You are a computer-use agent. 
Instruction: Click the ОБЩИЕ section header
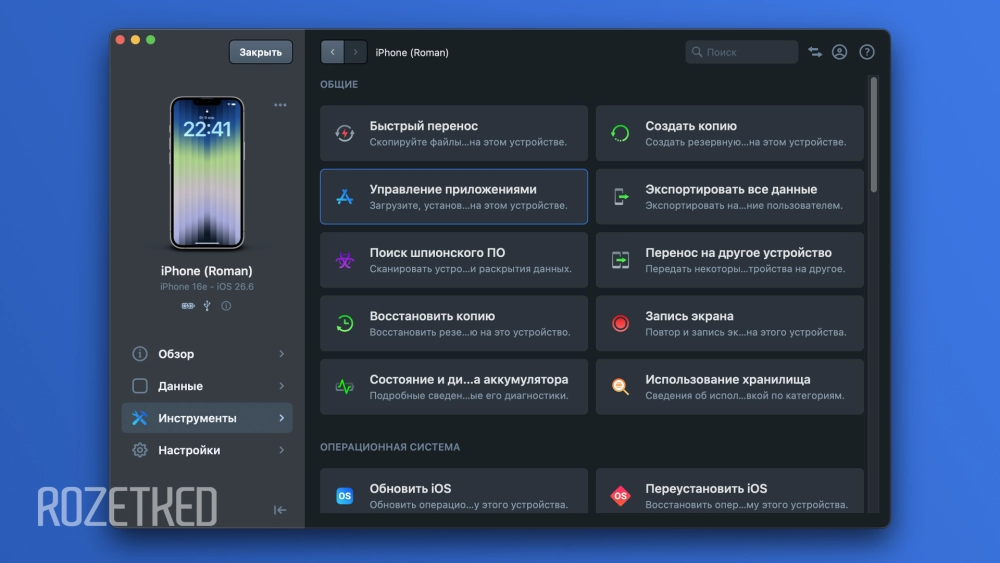click(339, 84)
